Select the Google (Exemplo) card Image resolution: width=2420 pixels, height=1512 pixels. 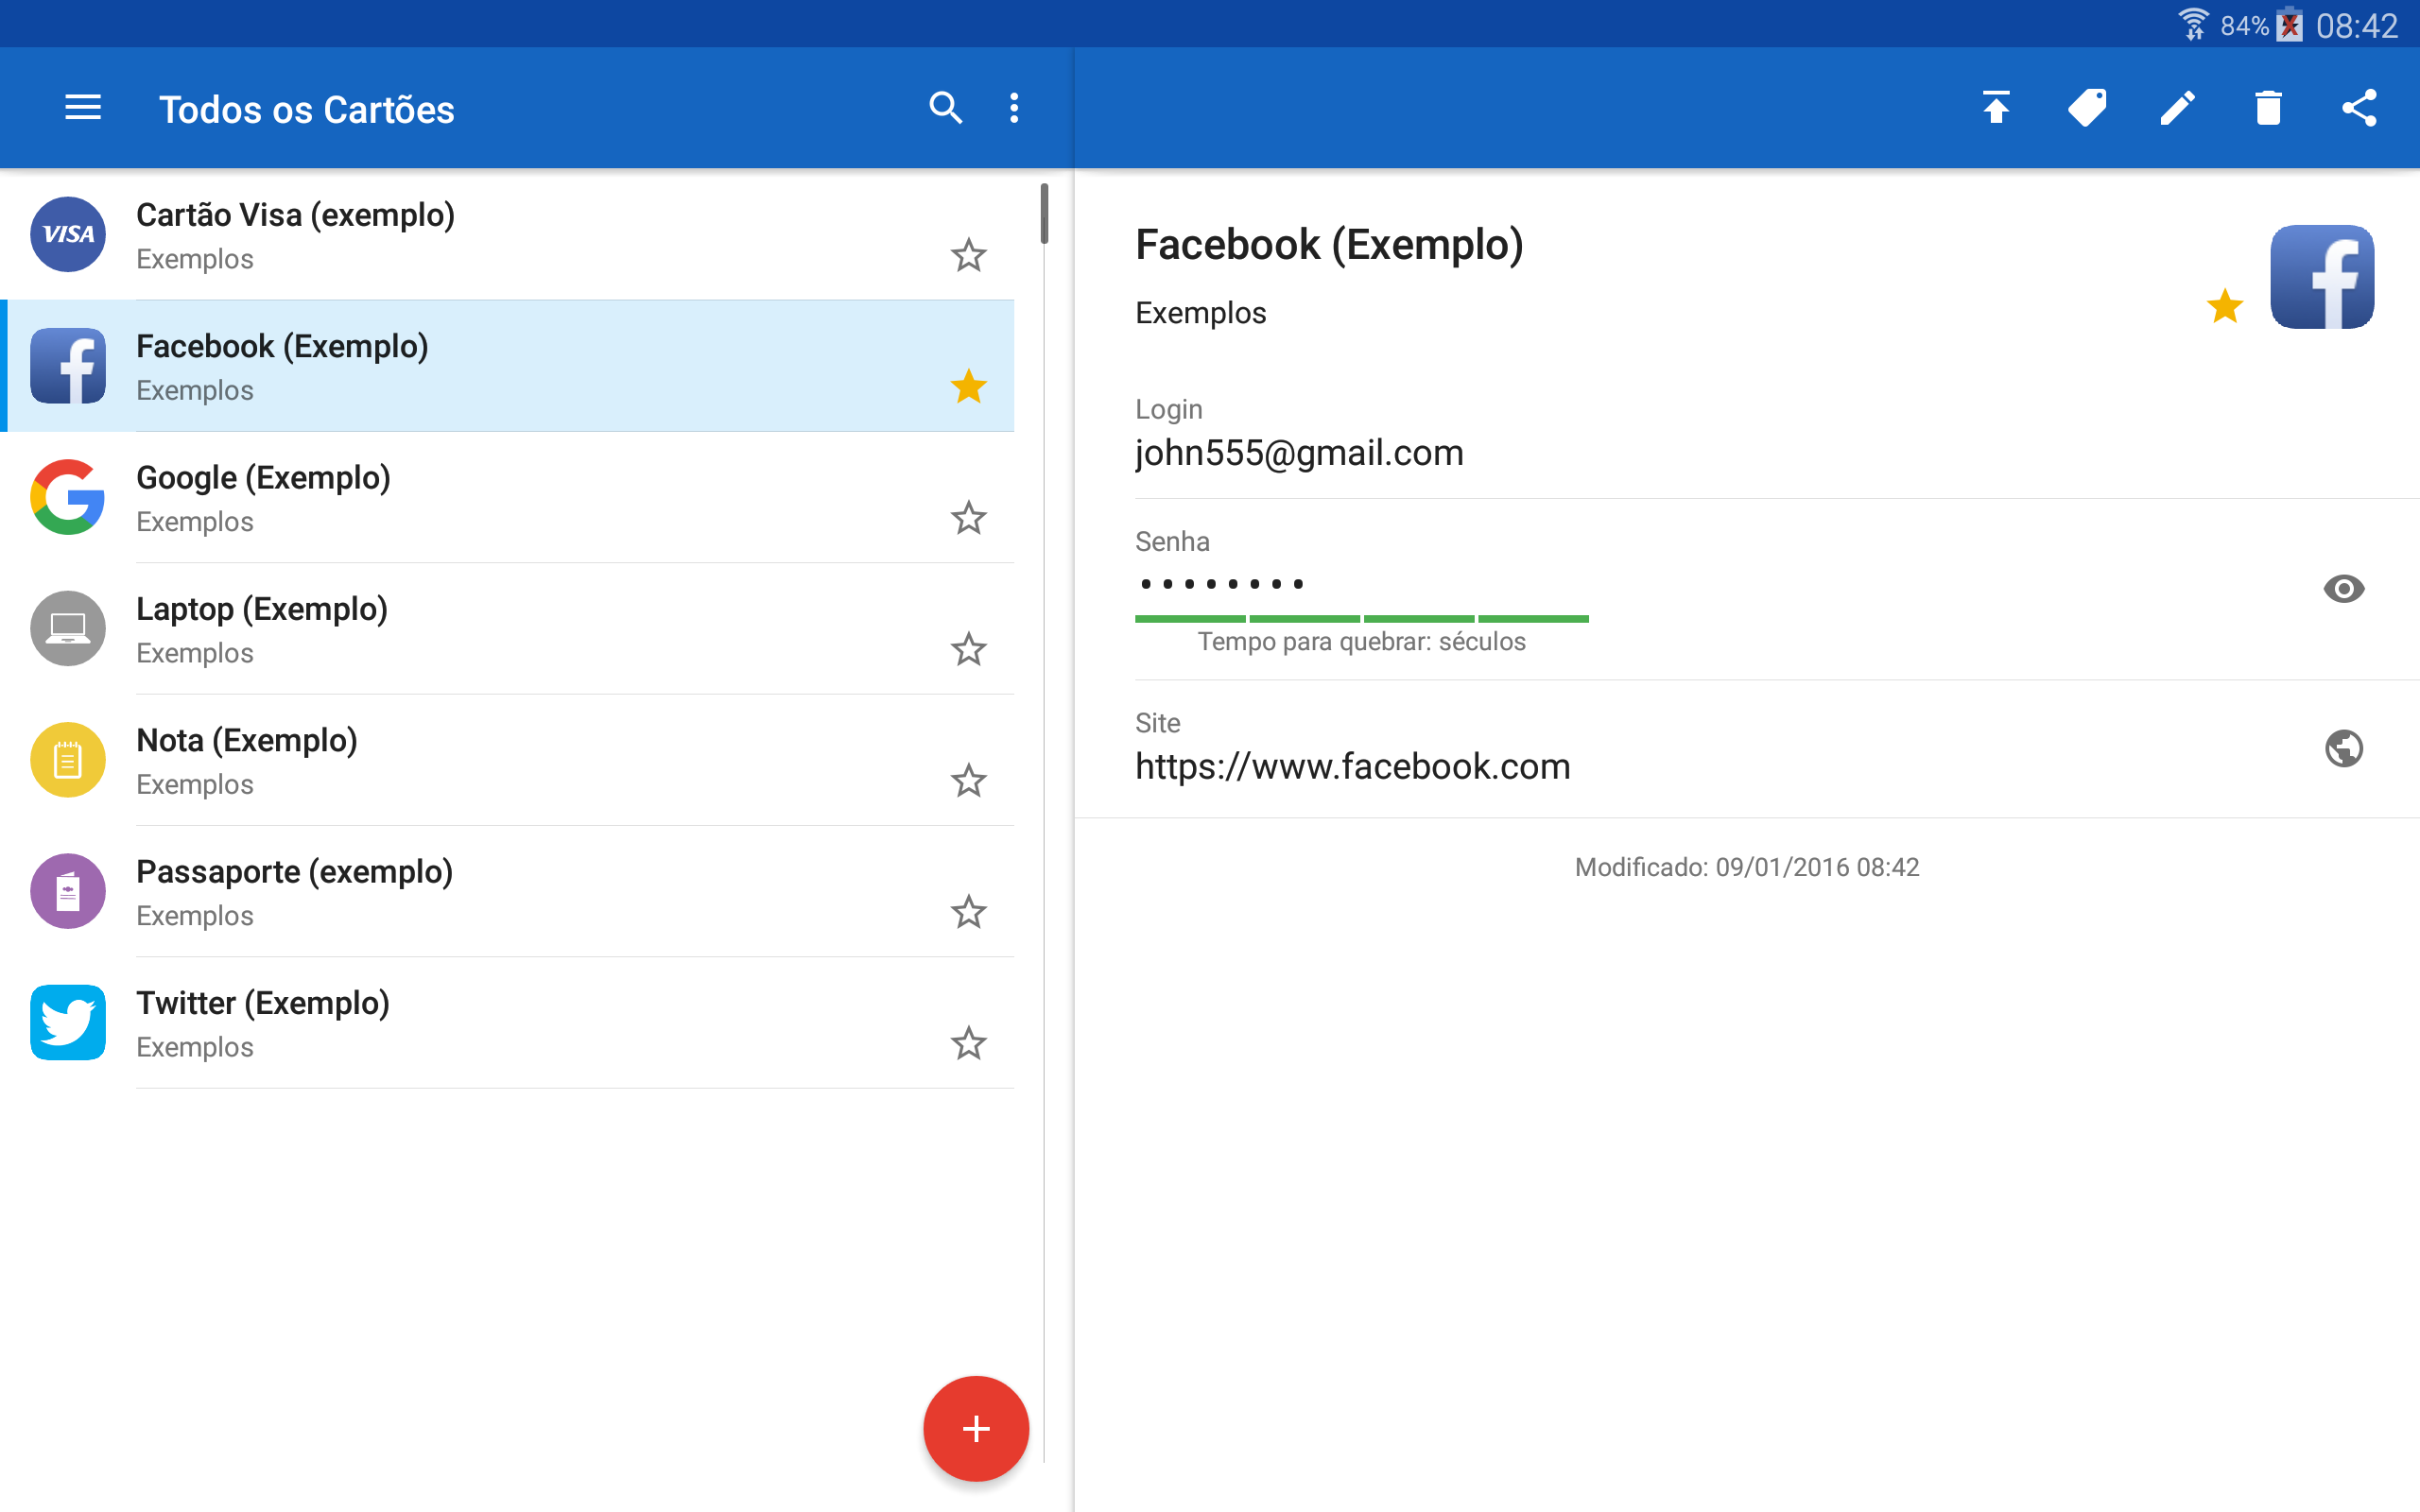click(x=507, y=497)
